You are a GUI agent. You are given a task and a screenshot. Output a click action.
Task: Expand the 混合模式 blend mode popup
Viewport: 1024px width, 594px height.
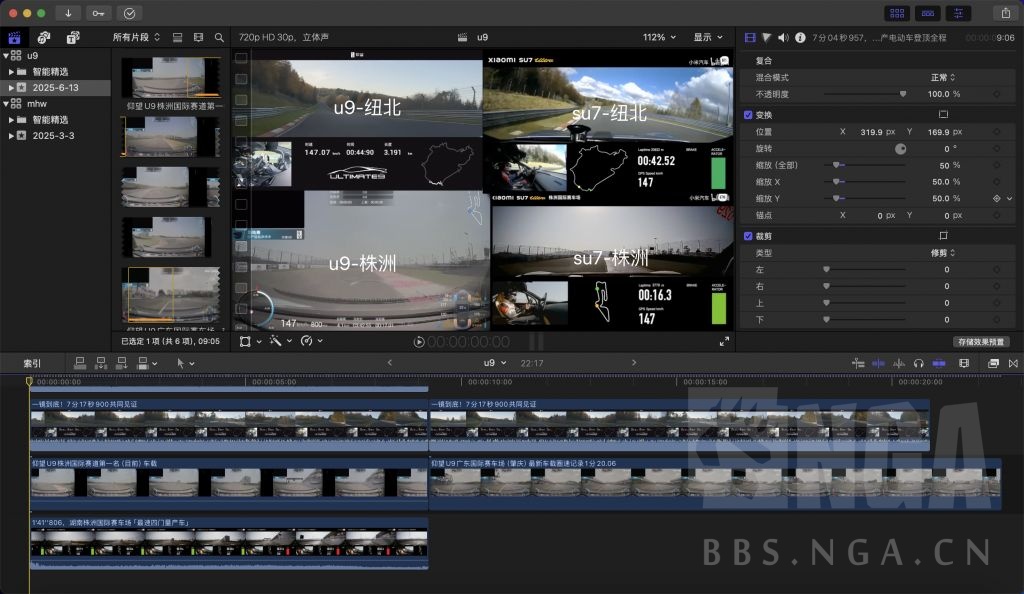pyautogui.click(x=942, y=77)
